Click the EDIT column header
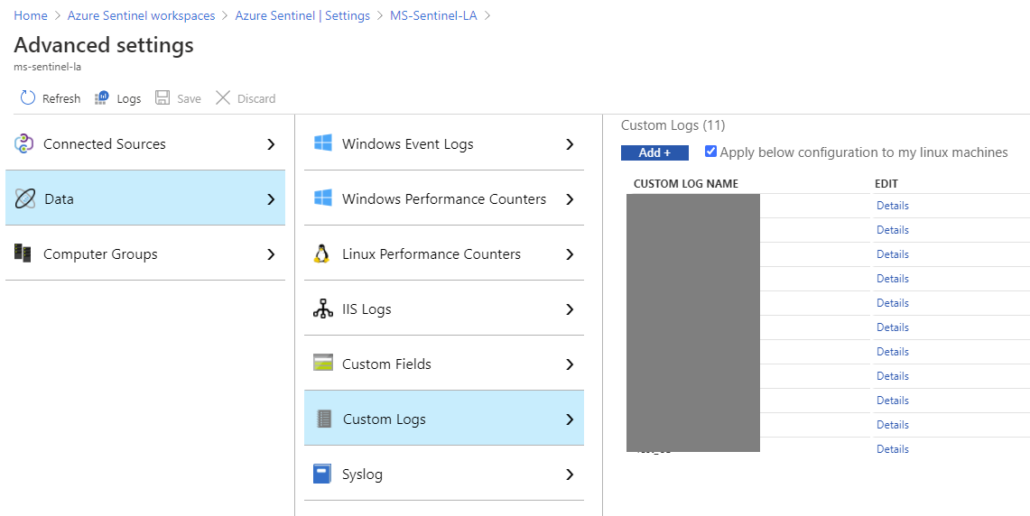This screenshot has height=516, width=1030. click(x=886, y=184)
